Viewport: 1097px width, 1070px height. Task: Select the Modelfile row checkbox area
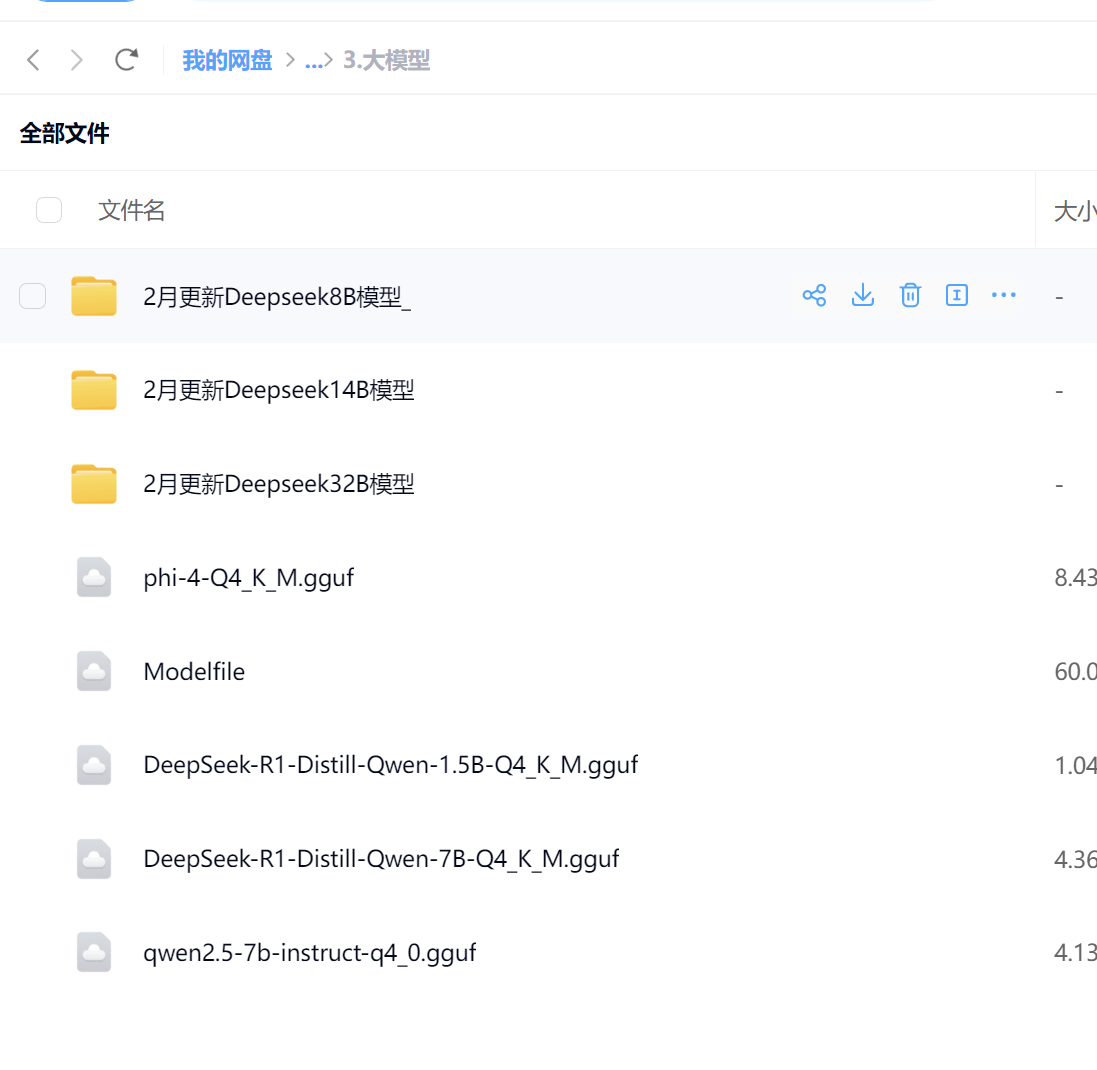coord(32,671)
